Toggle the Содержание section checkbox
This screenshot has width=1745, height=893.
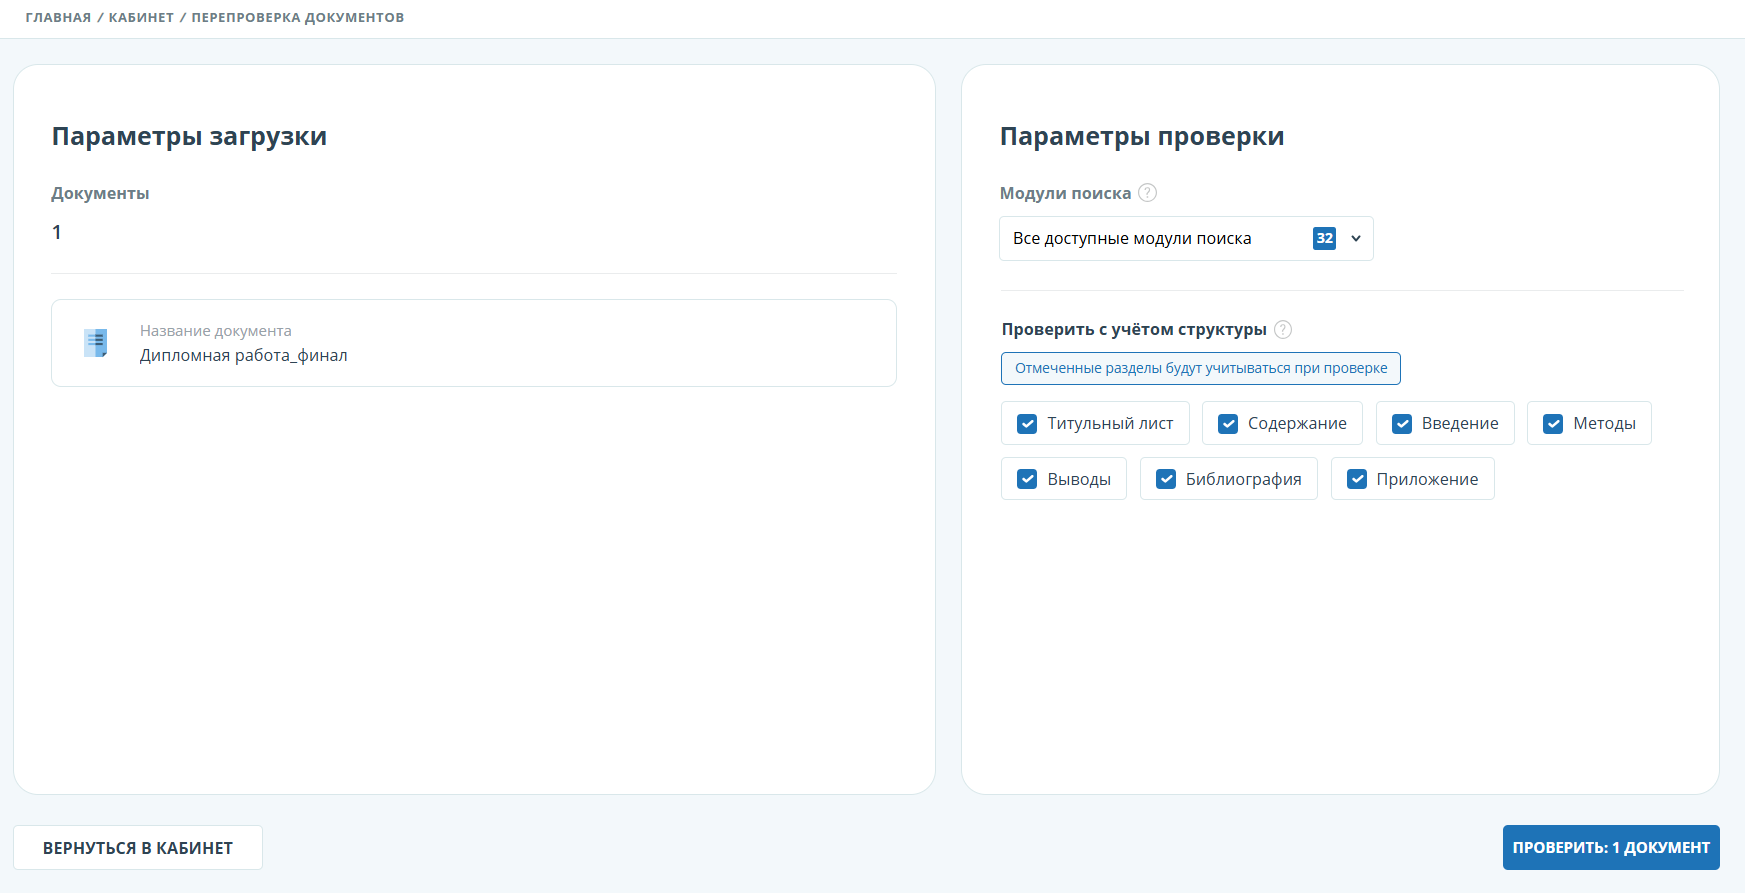1228,424
